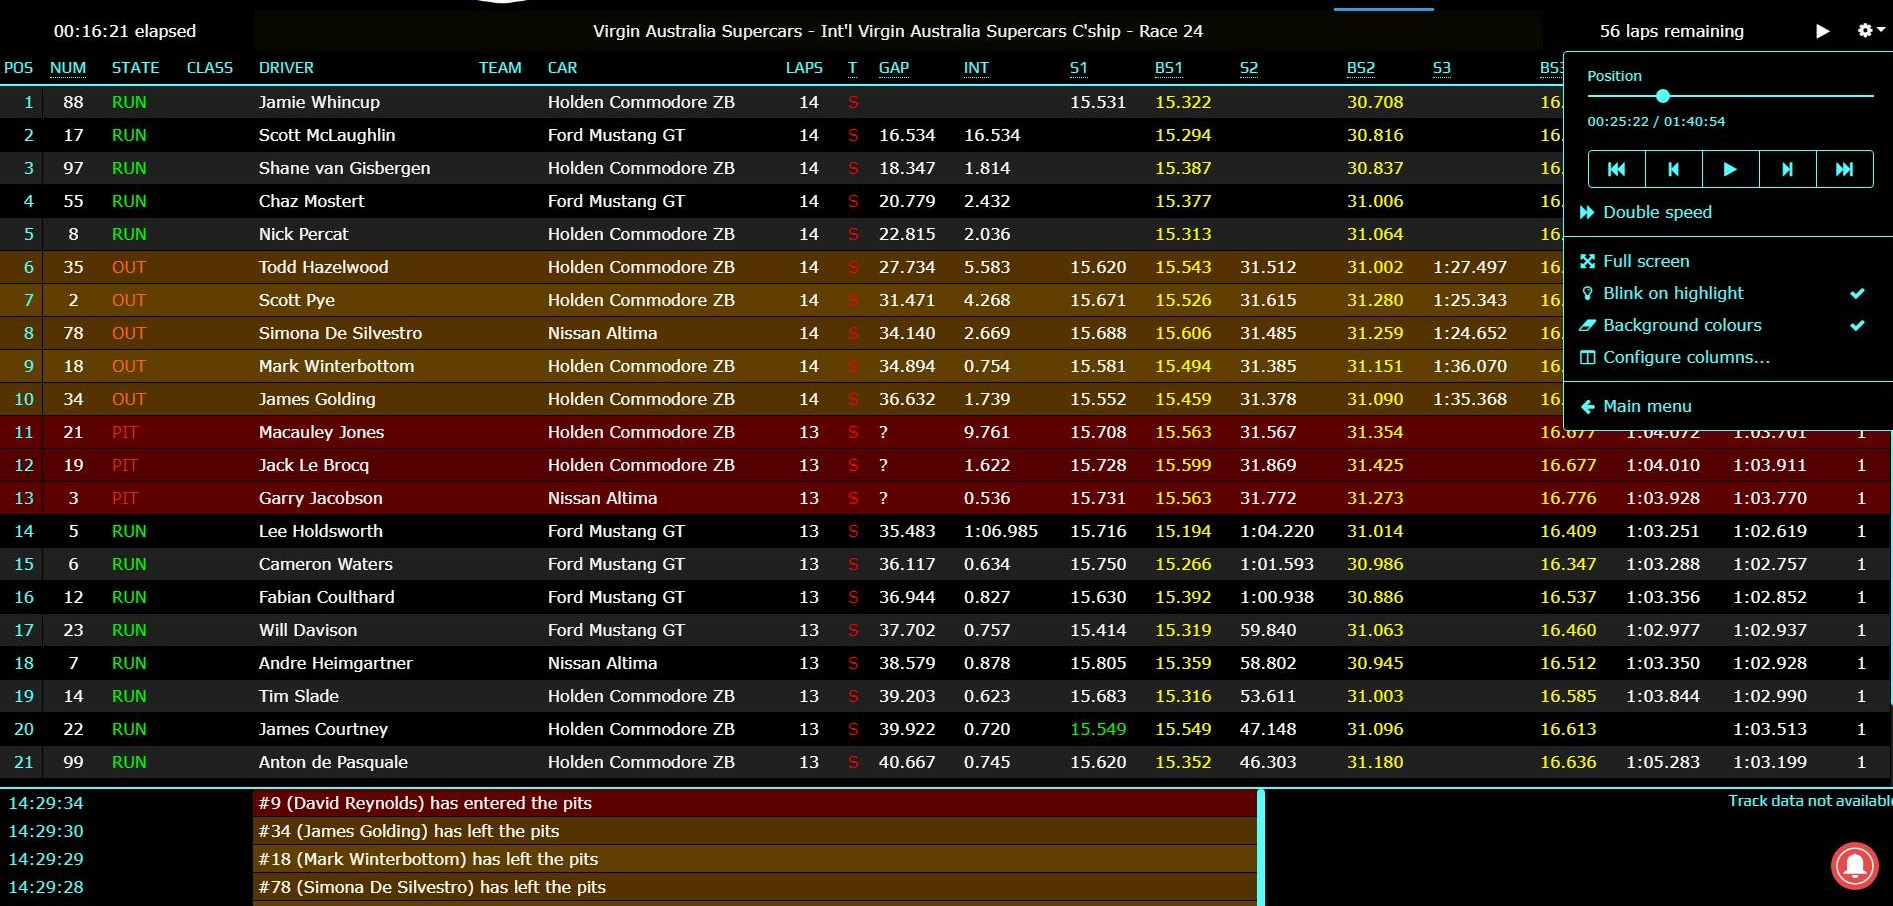Click Todd Hazelwood driver name

coord(323,267)
